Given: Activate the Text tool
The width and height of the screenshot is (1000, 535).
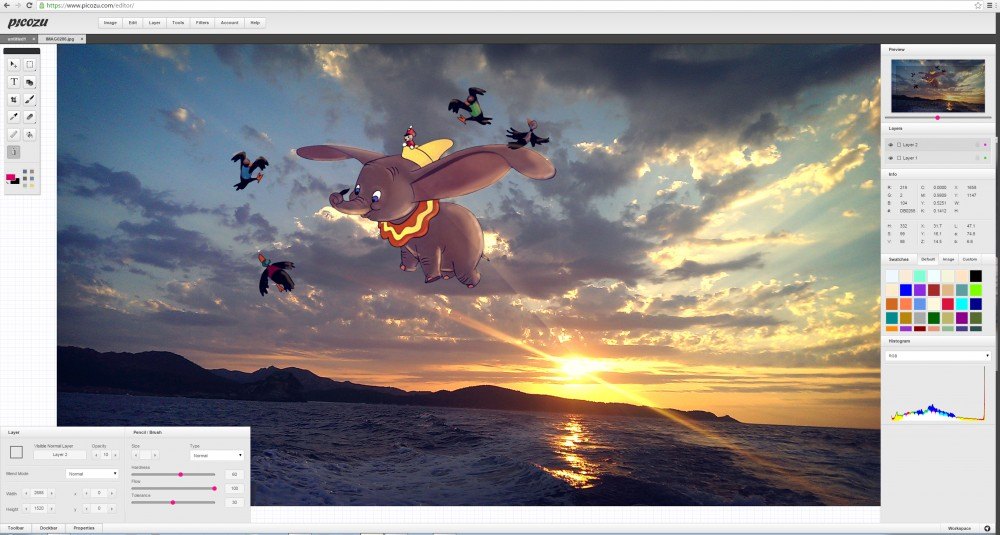Looking at the screenshot, I should coord(14,82).
